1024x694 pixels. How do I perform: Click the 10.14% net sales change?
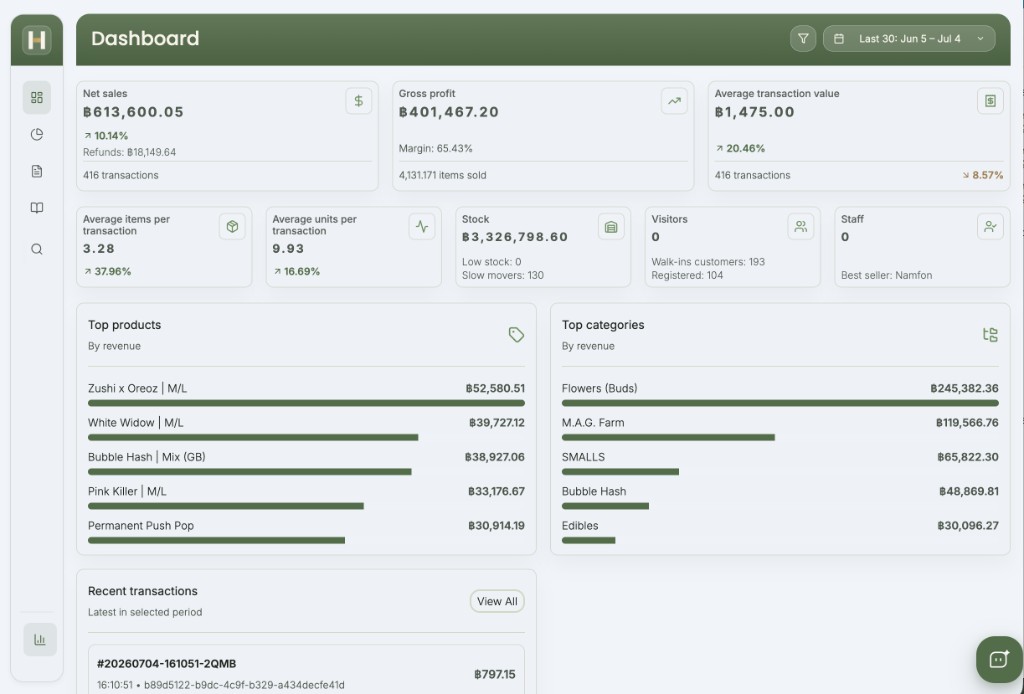coord(106,136)
